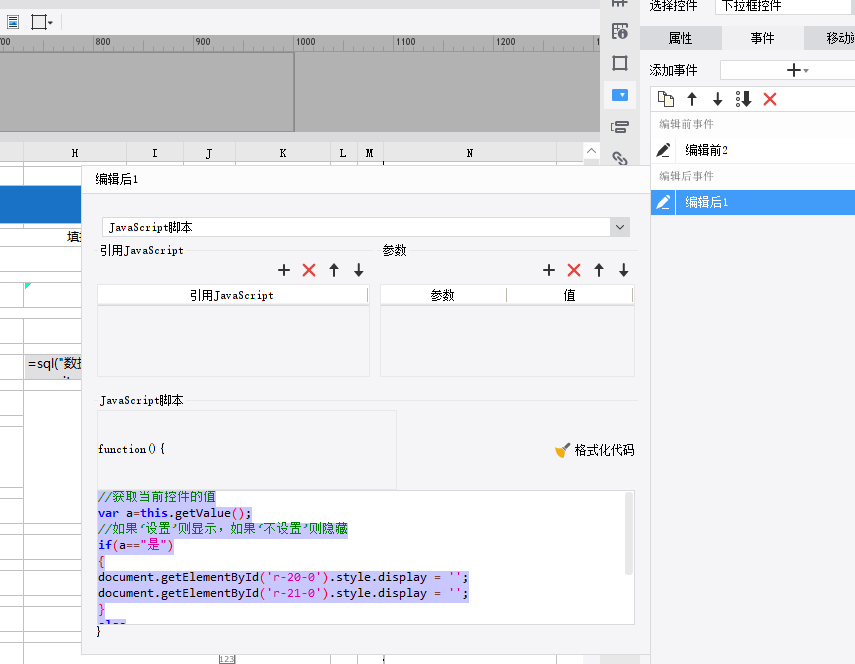855x664 pixels.
Task: Click the sort events icon
Action: pos(744,99)
